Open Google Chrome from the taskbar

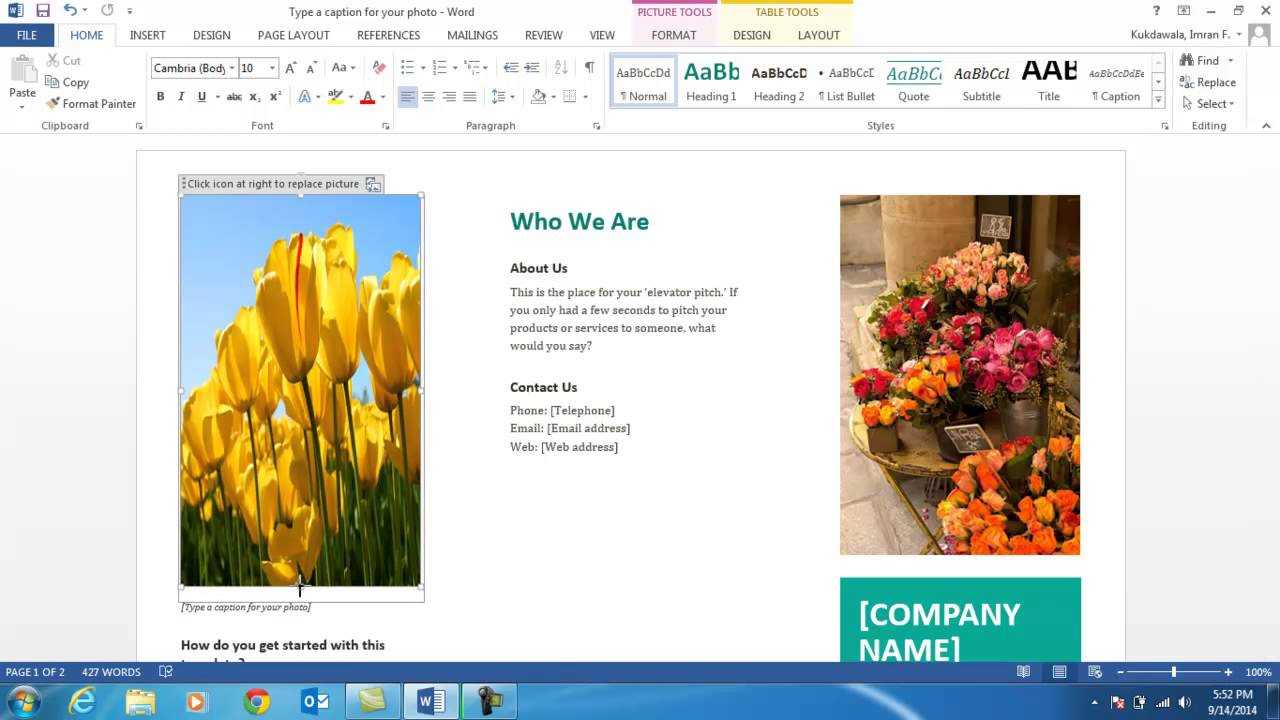coord(257,702)
